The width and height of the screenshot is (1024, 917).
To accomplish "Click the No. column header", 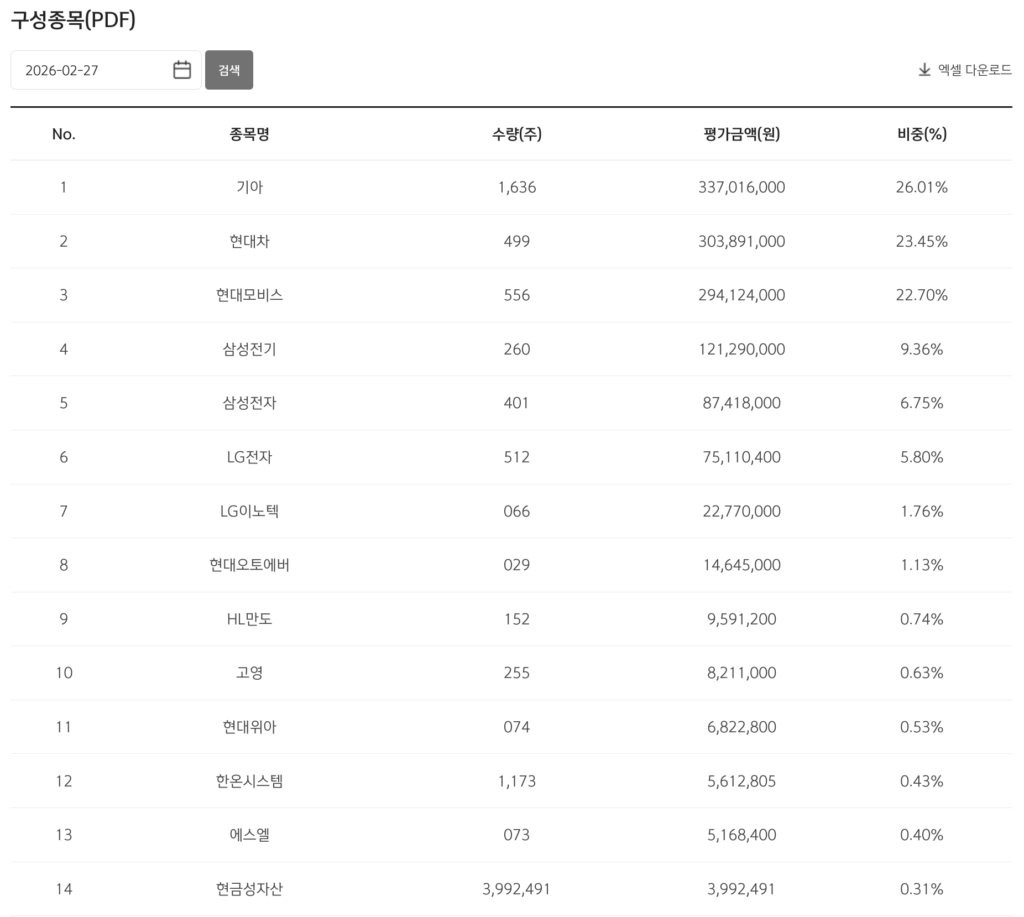I will coord(63,134).
